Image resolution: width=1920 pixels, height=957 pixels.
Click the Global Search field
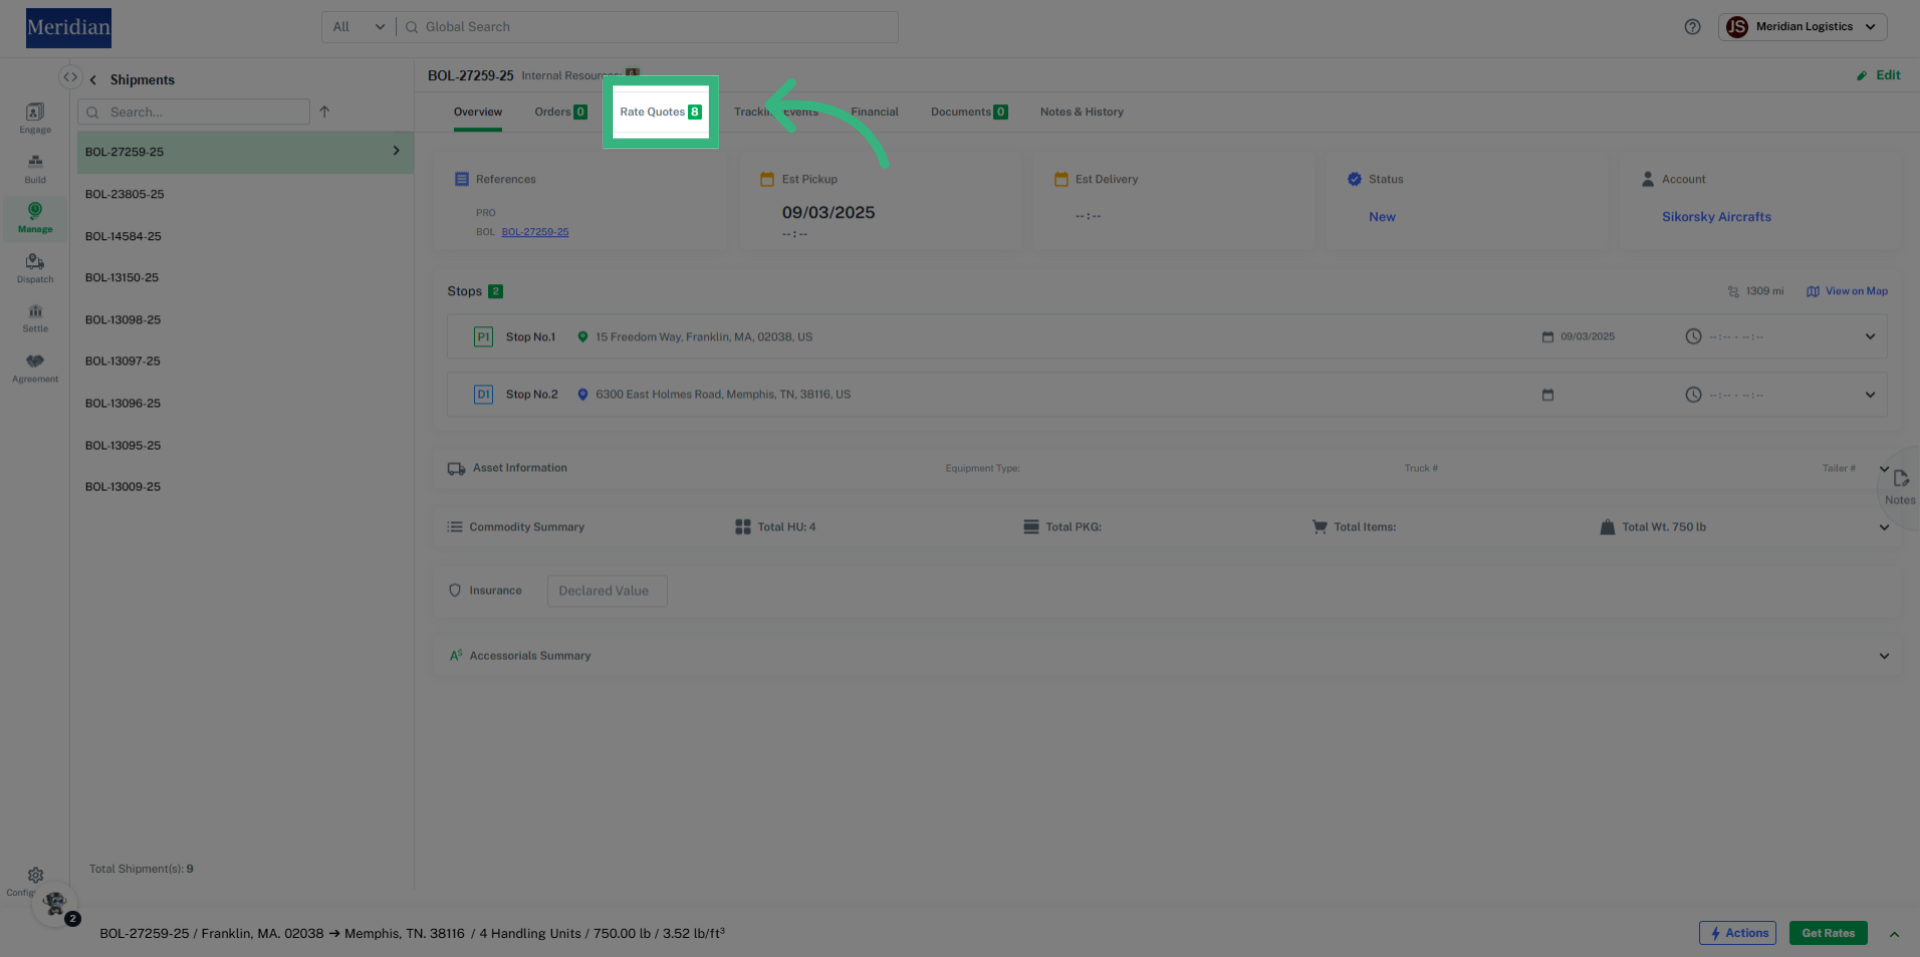[x=648, y=27]
